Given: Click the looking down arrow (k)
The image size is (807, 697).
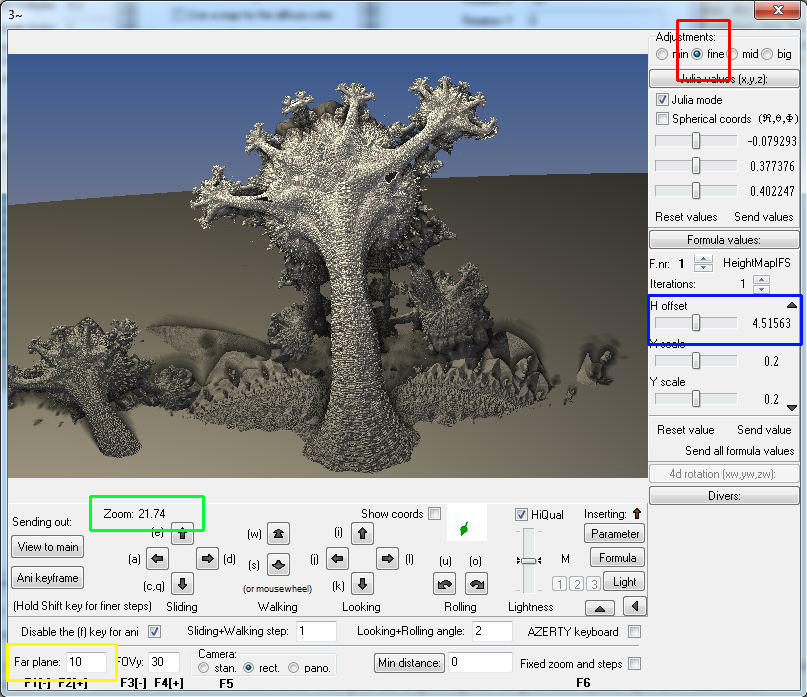Looking at the screenshot, I should click(x=362, y=584).
